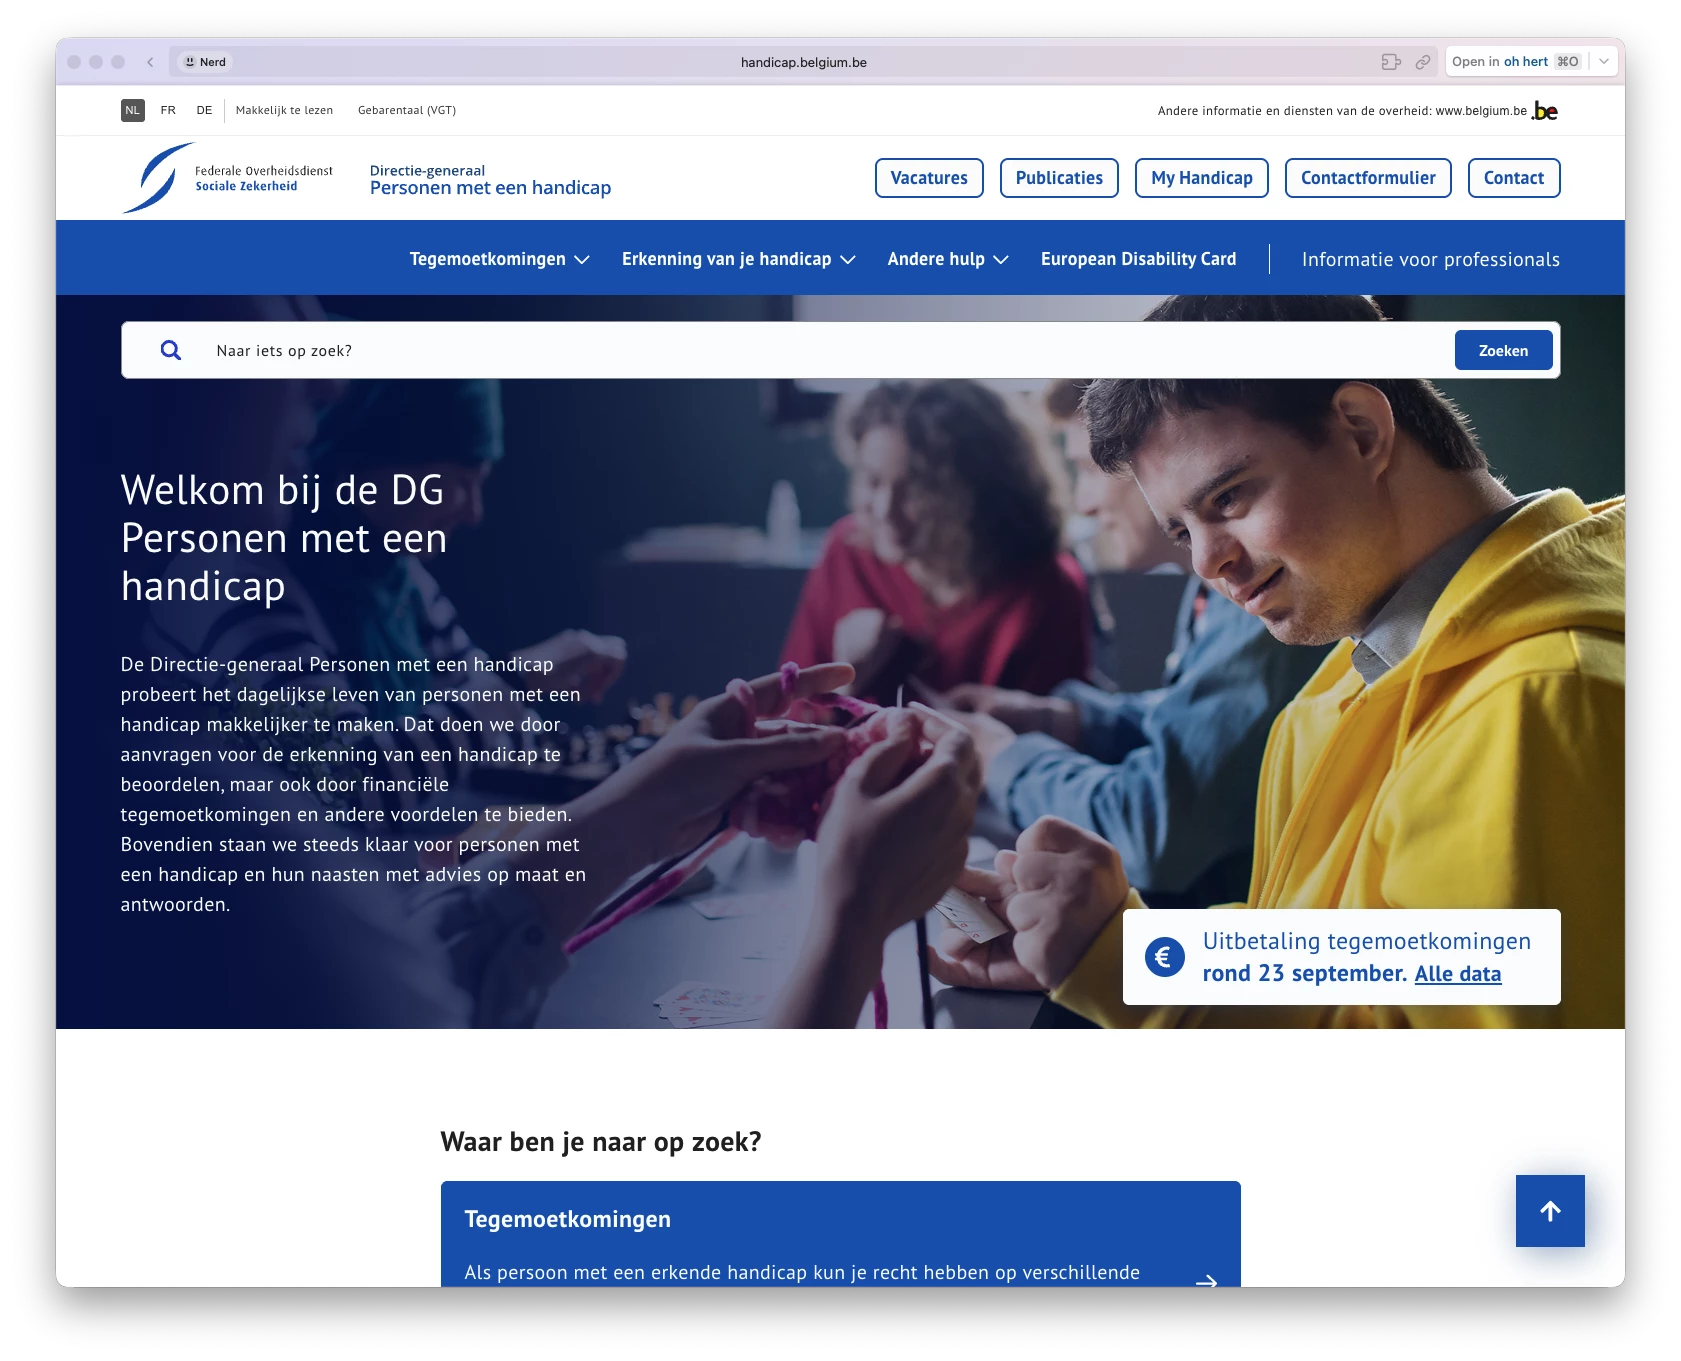Click the scroll-to-top arrow button
This screenshot has height=1361, width=1681.
click(x=1549, y=1211)
